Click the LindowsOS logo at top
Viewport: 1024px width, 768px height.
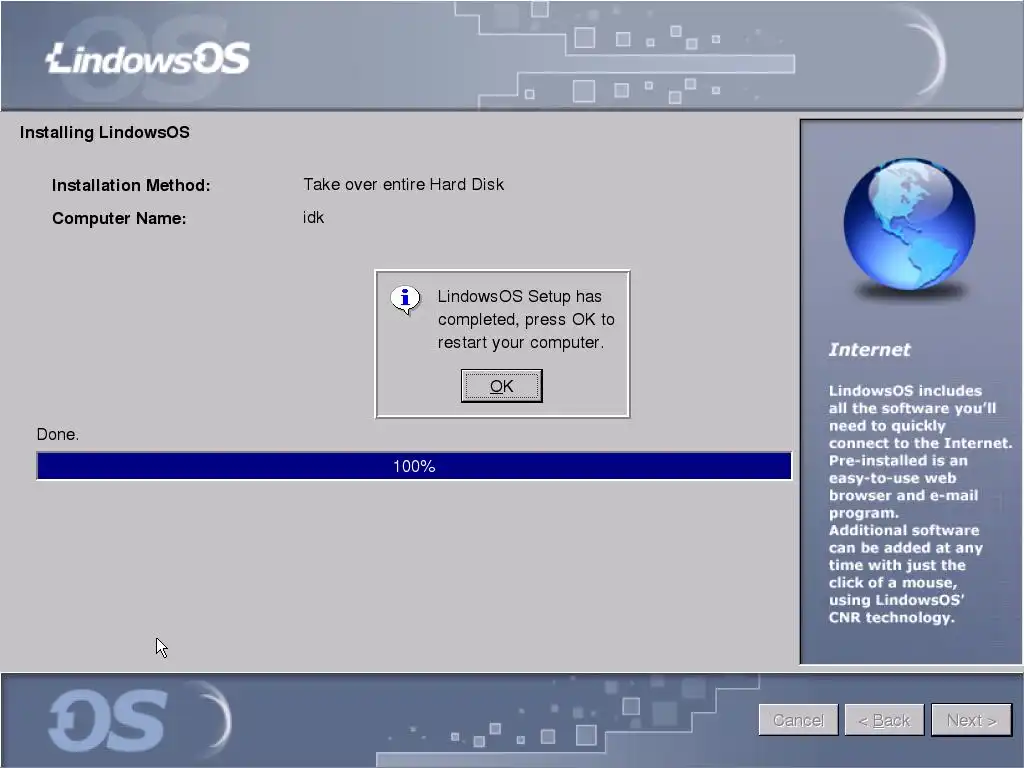point(148,59)
